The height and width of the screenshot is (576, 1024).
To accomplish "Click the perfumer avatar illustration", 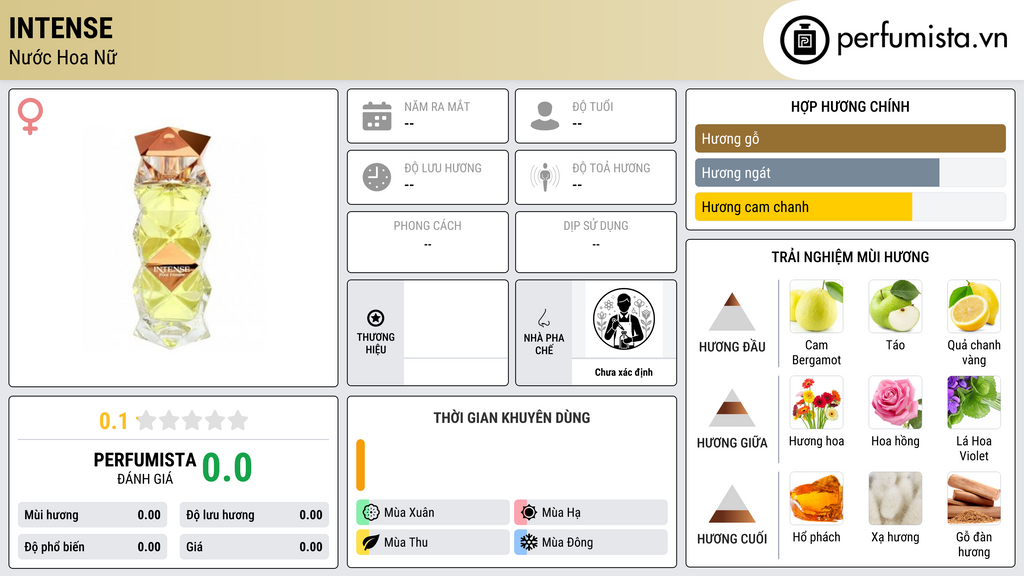I will pyautogui.click(x=624, y=319).
